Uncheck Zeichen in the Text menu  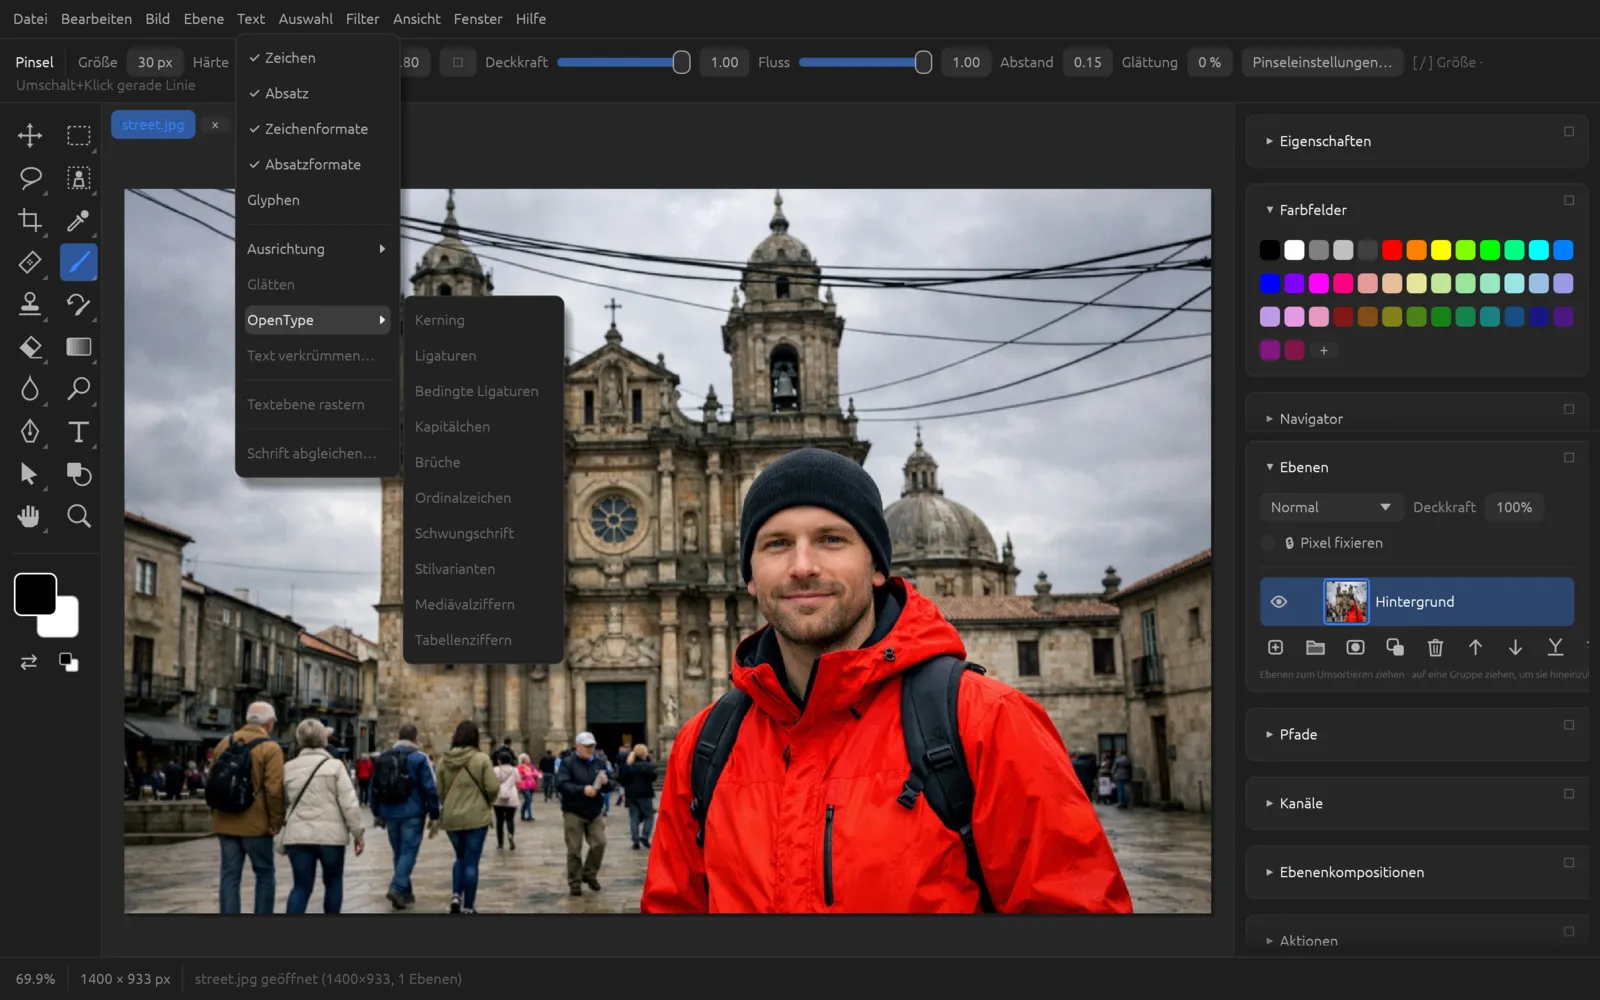317,58
